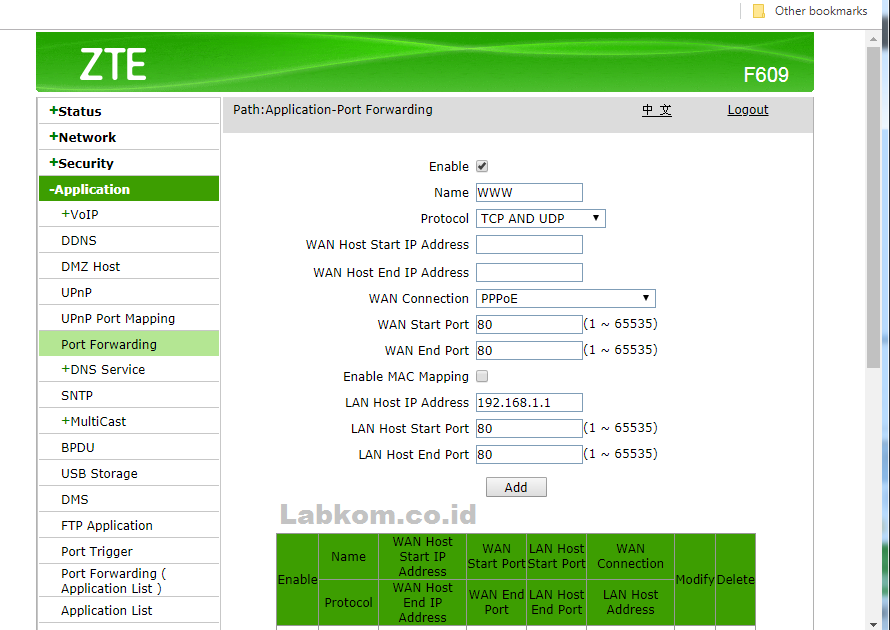This screenshot has width=890, height=630.
Task: Collapse the Application menu section
Action: [129, 189]
